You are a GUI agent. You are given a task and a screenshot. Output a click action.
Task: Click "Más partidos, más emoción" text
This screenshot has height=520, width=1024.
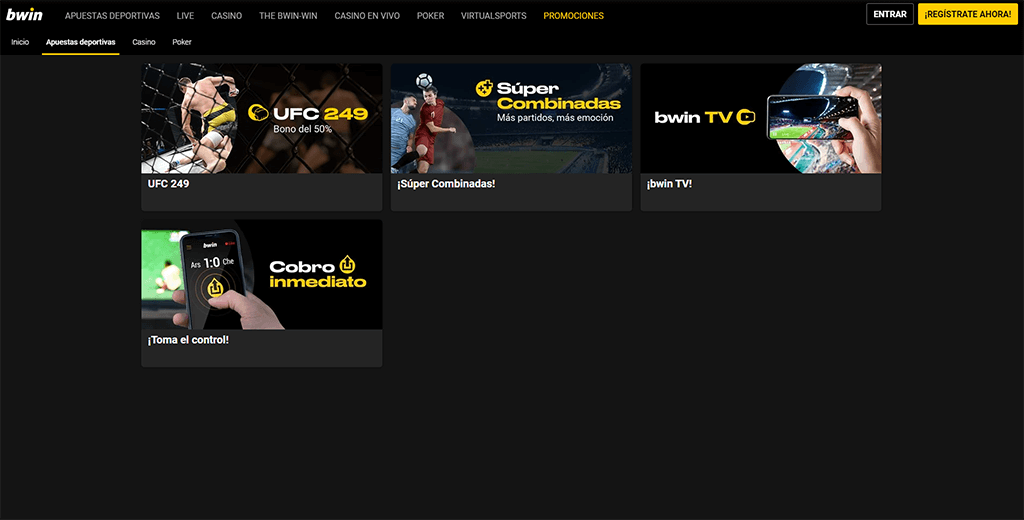555,118
